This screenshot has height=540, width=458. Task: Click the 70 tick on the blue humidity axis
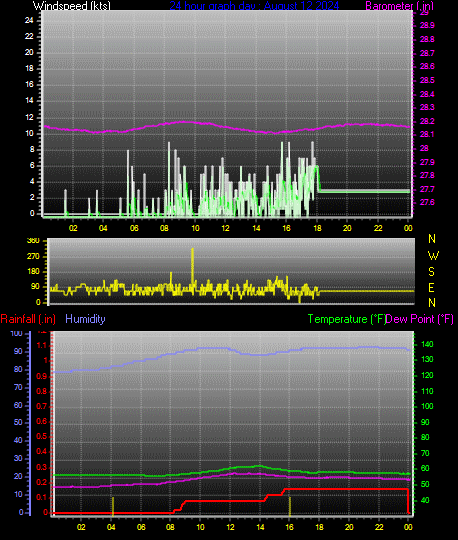coord(18,387)
